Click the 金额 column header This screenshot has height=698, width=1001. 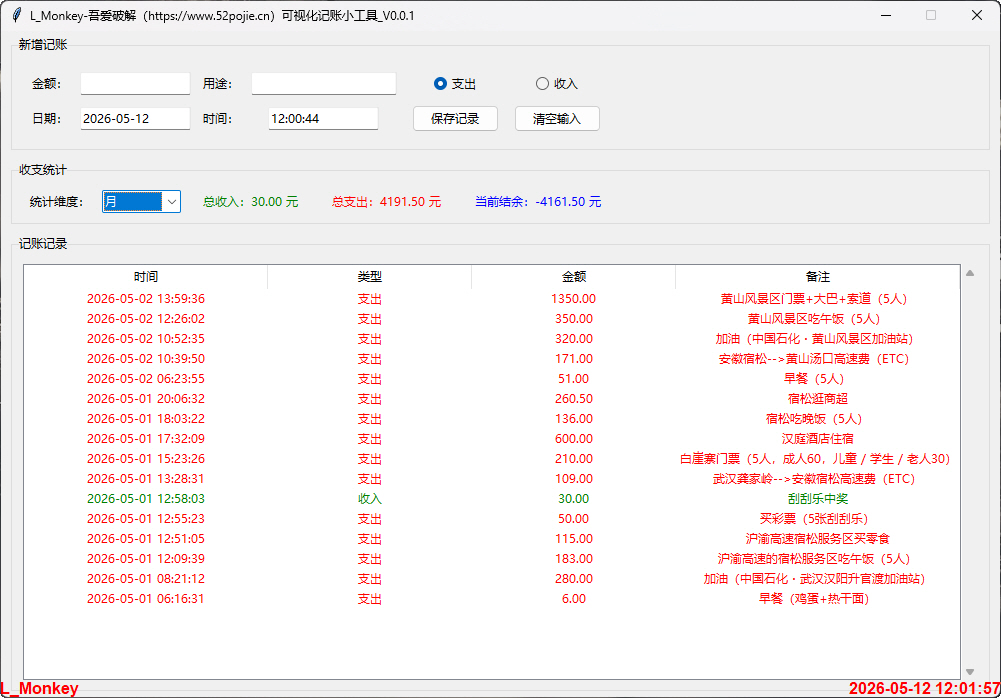click(x=573, y=277)
